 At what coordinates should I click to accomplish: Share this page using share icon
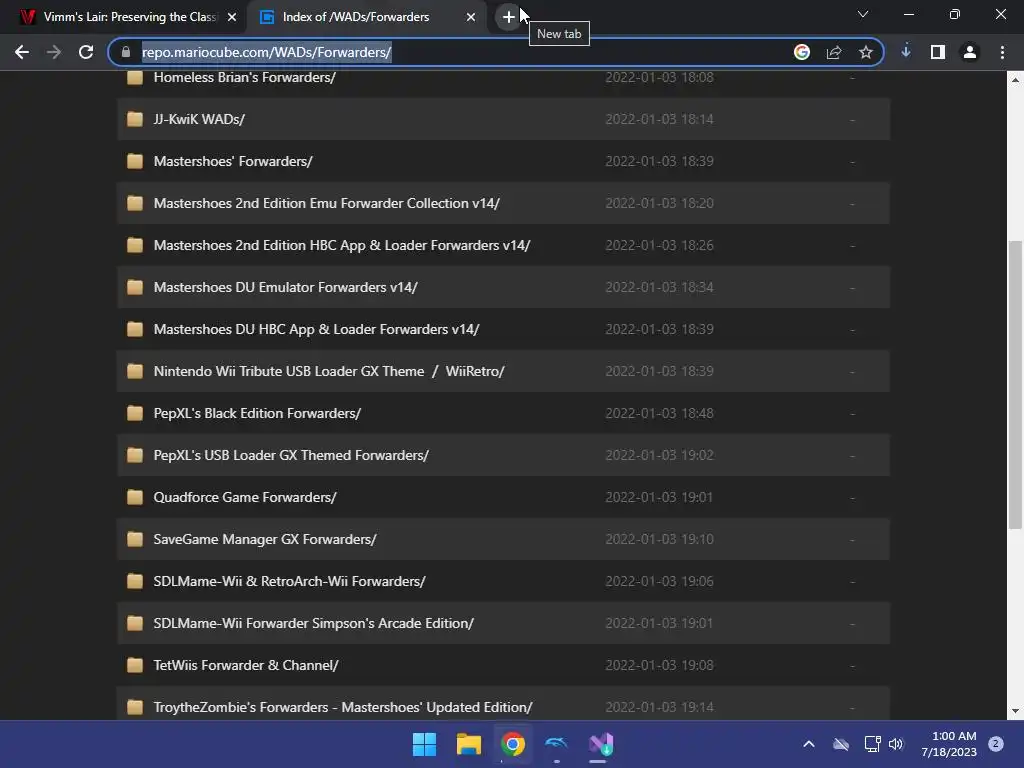tap(834, 52)
